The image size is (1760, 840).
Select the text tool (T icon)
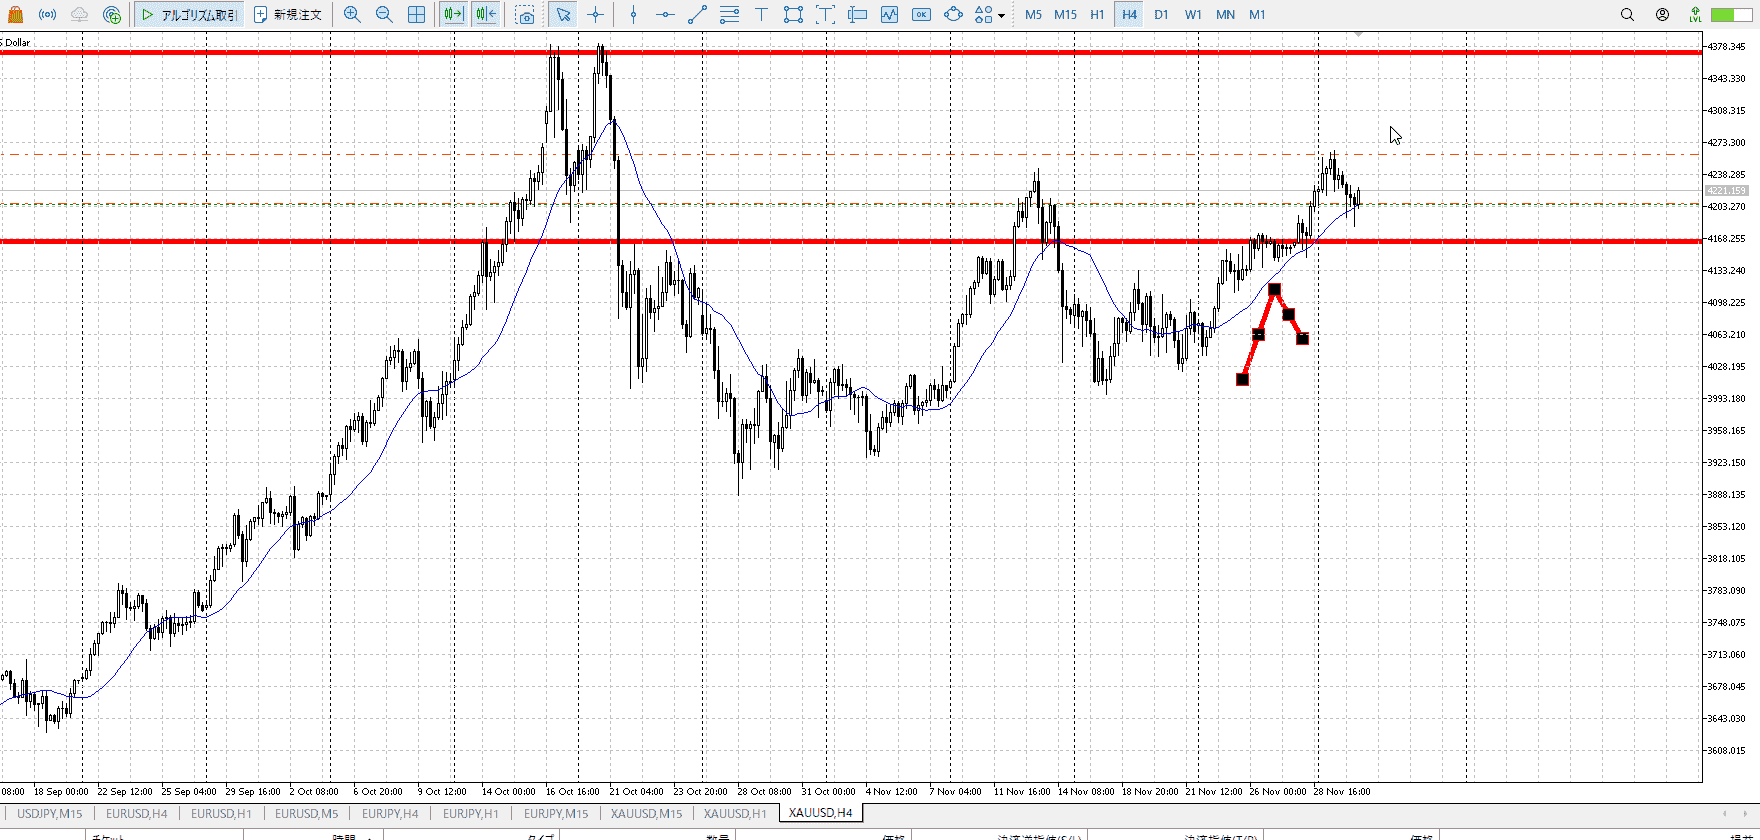(761, 15)
